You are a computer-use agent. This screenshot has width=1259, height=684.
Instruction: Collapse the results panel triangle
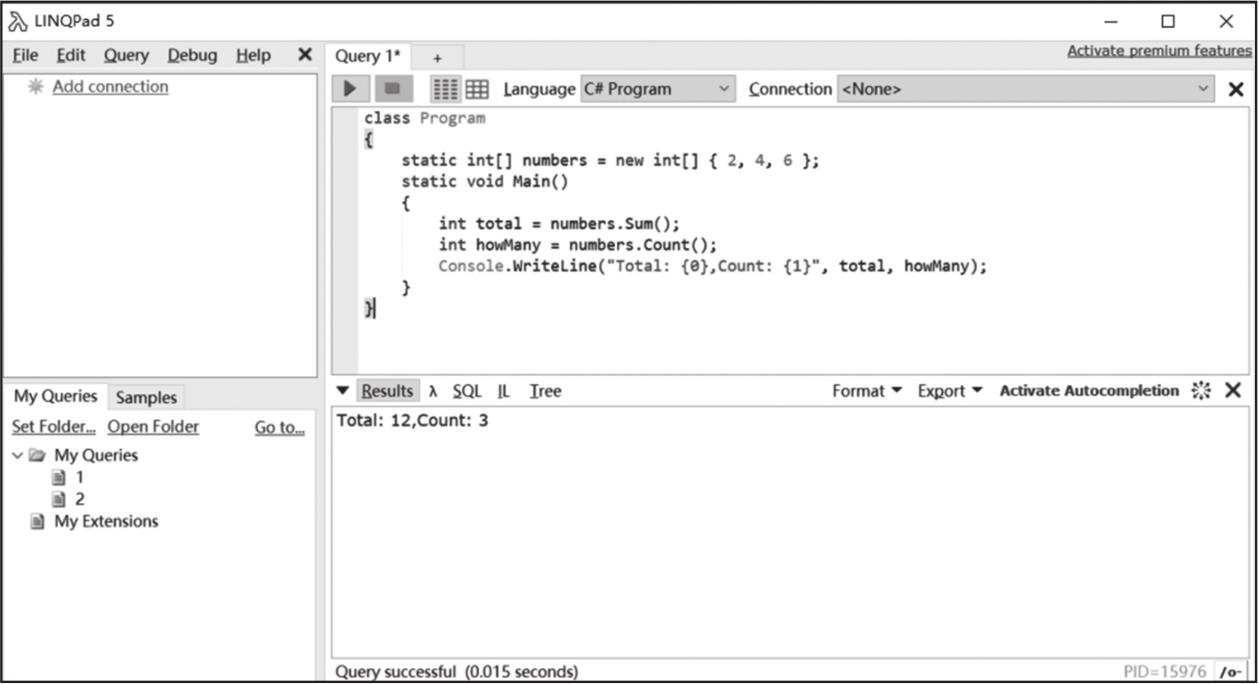coord(343,391)
